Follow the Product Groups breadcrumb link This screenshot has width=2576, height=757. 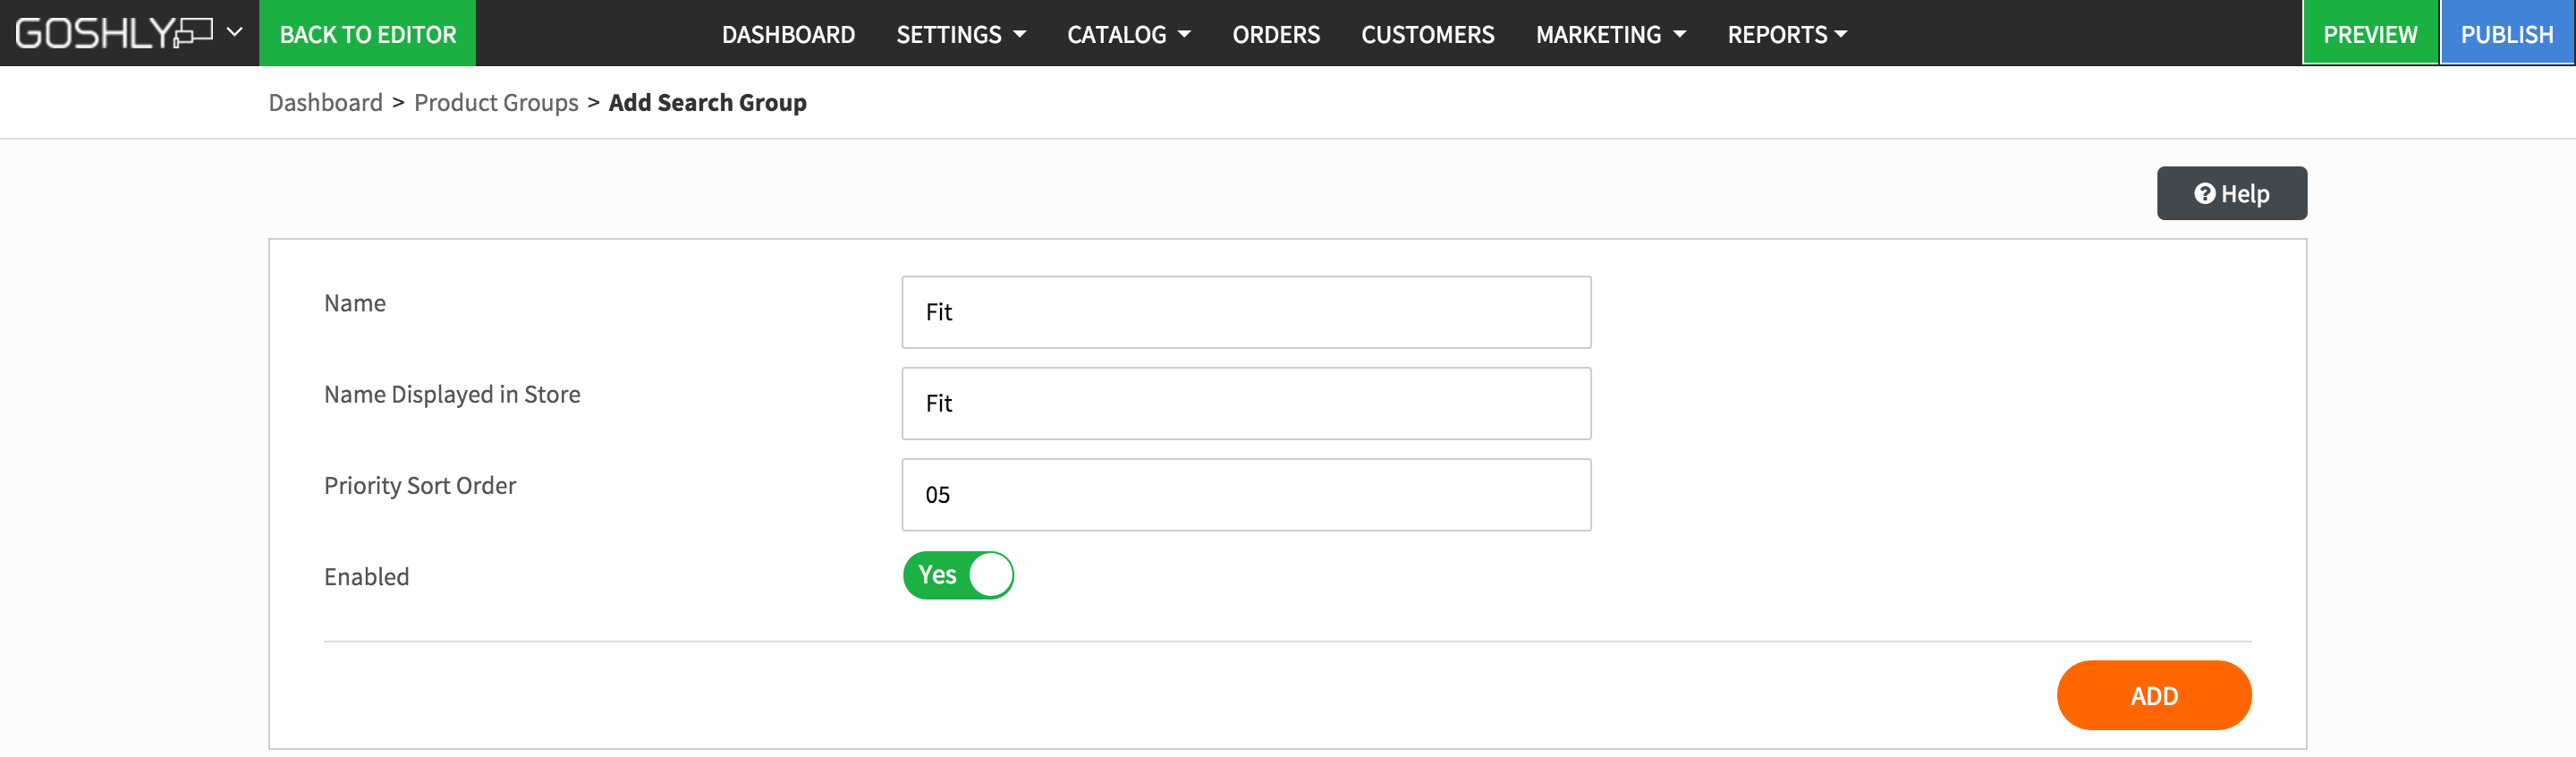(496, 102)
